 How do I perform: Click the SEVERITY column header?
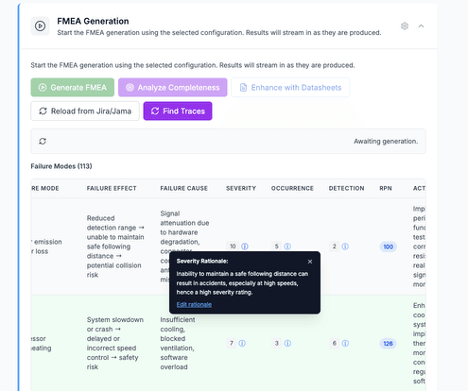(241, 188)
